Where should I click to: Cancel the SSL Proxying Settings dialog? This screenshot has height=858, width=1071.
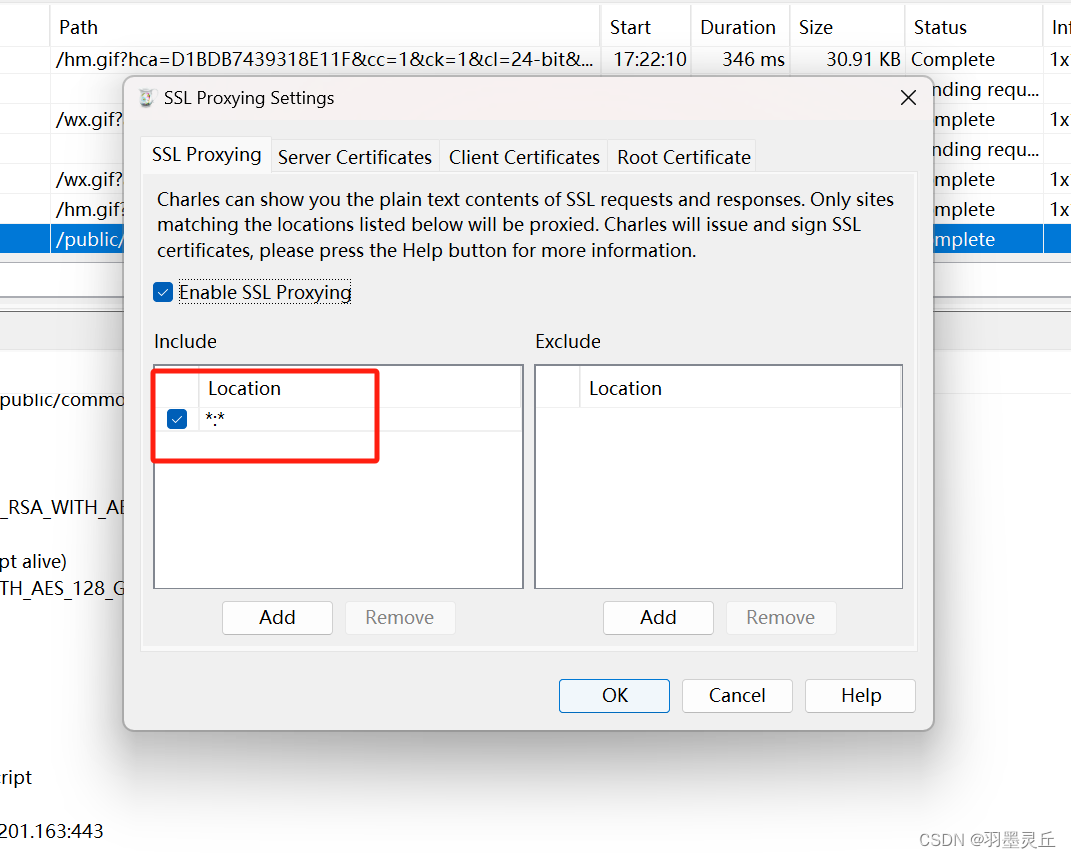click(x=737, y=695)
